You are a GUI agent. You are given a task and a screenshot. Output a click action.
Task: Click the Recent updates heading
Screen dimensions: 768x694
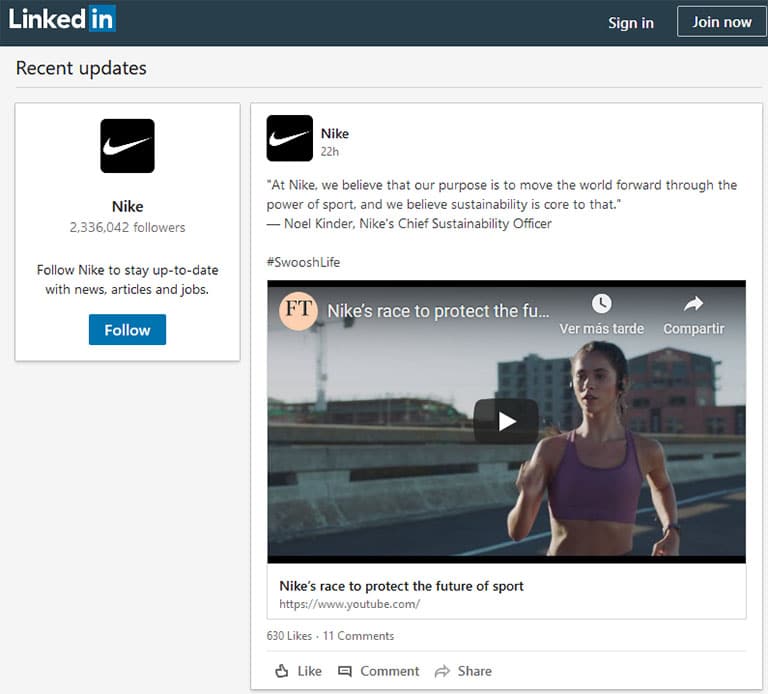point(81,68)
